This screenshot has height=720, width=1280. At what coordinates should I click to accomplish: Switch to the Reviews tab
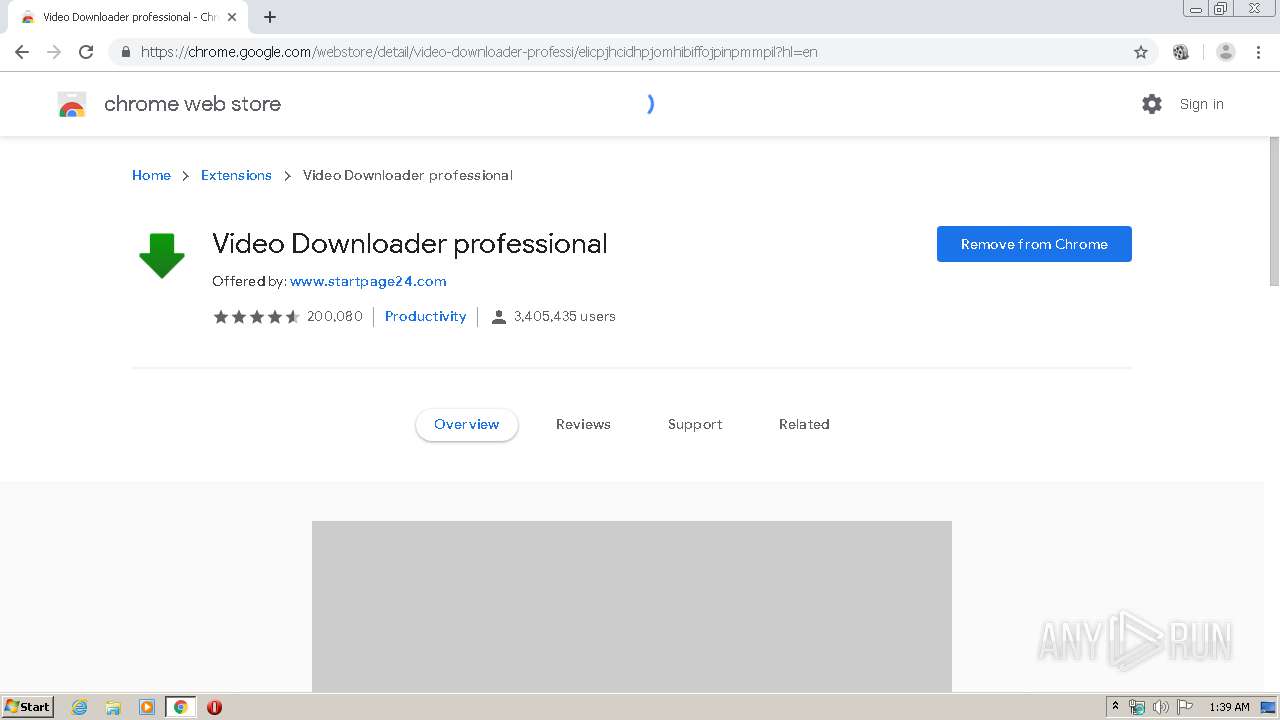pyautogui.click(x=583, y=424)
